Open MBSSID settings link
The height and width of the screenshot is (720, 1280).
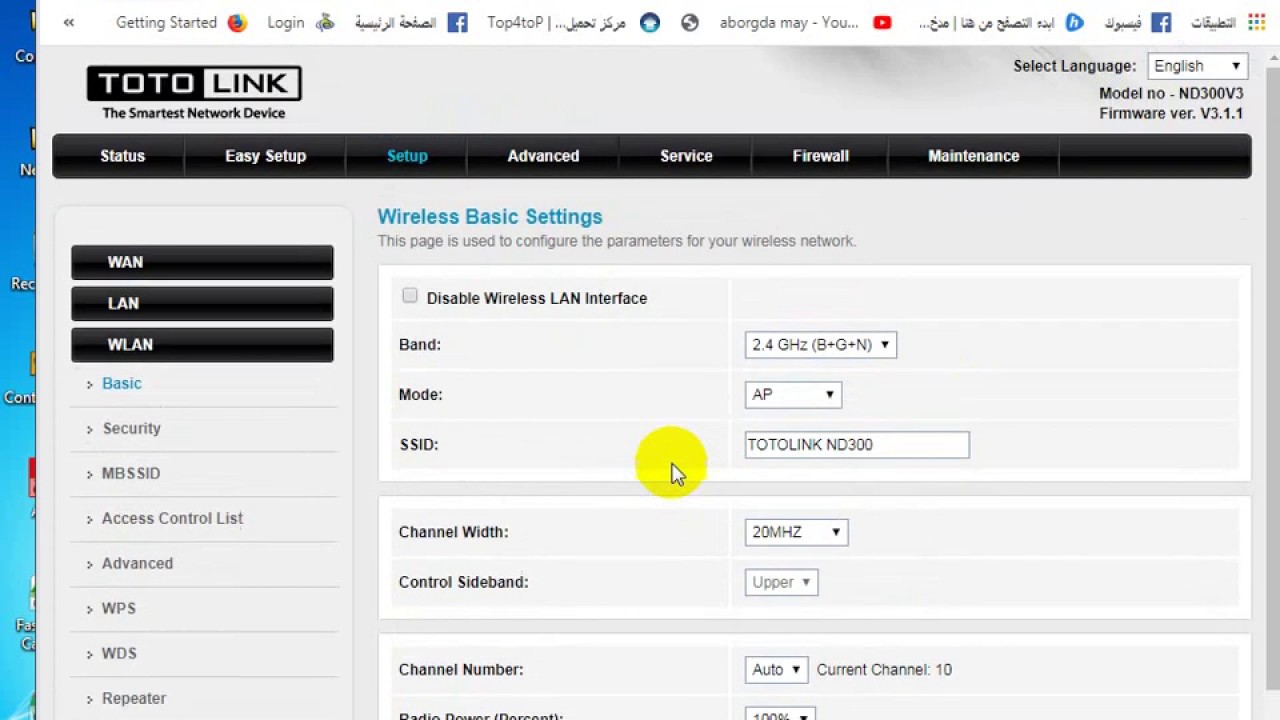[131, 474]
